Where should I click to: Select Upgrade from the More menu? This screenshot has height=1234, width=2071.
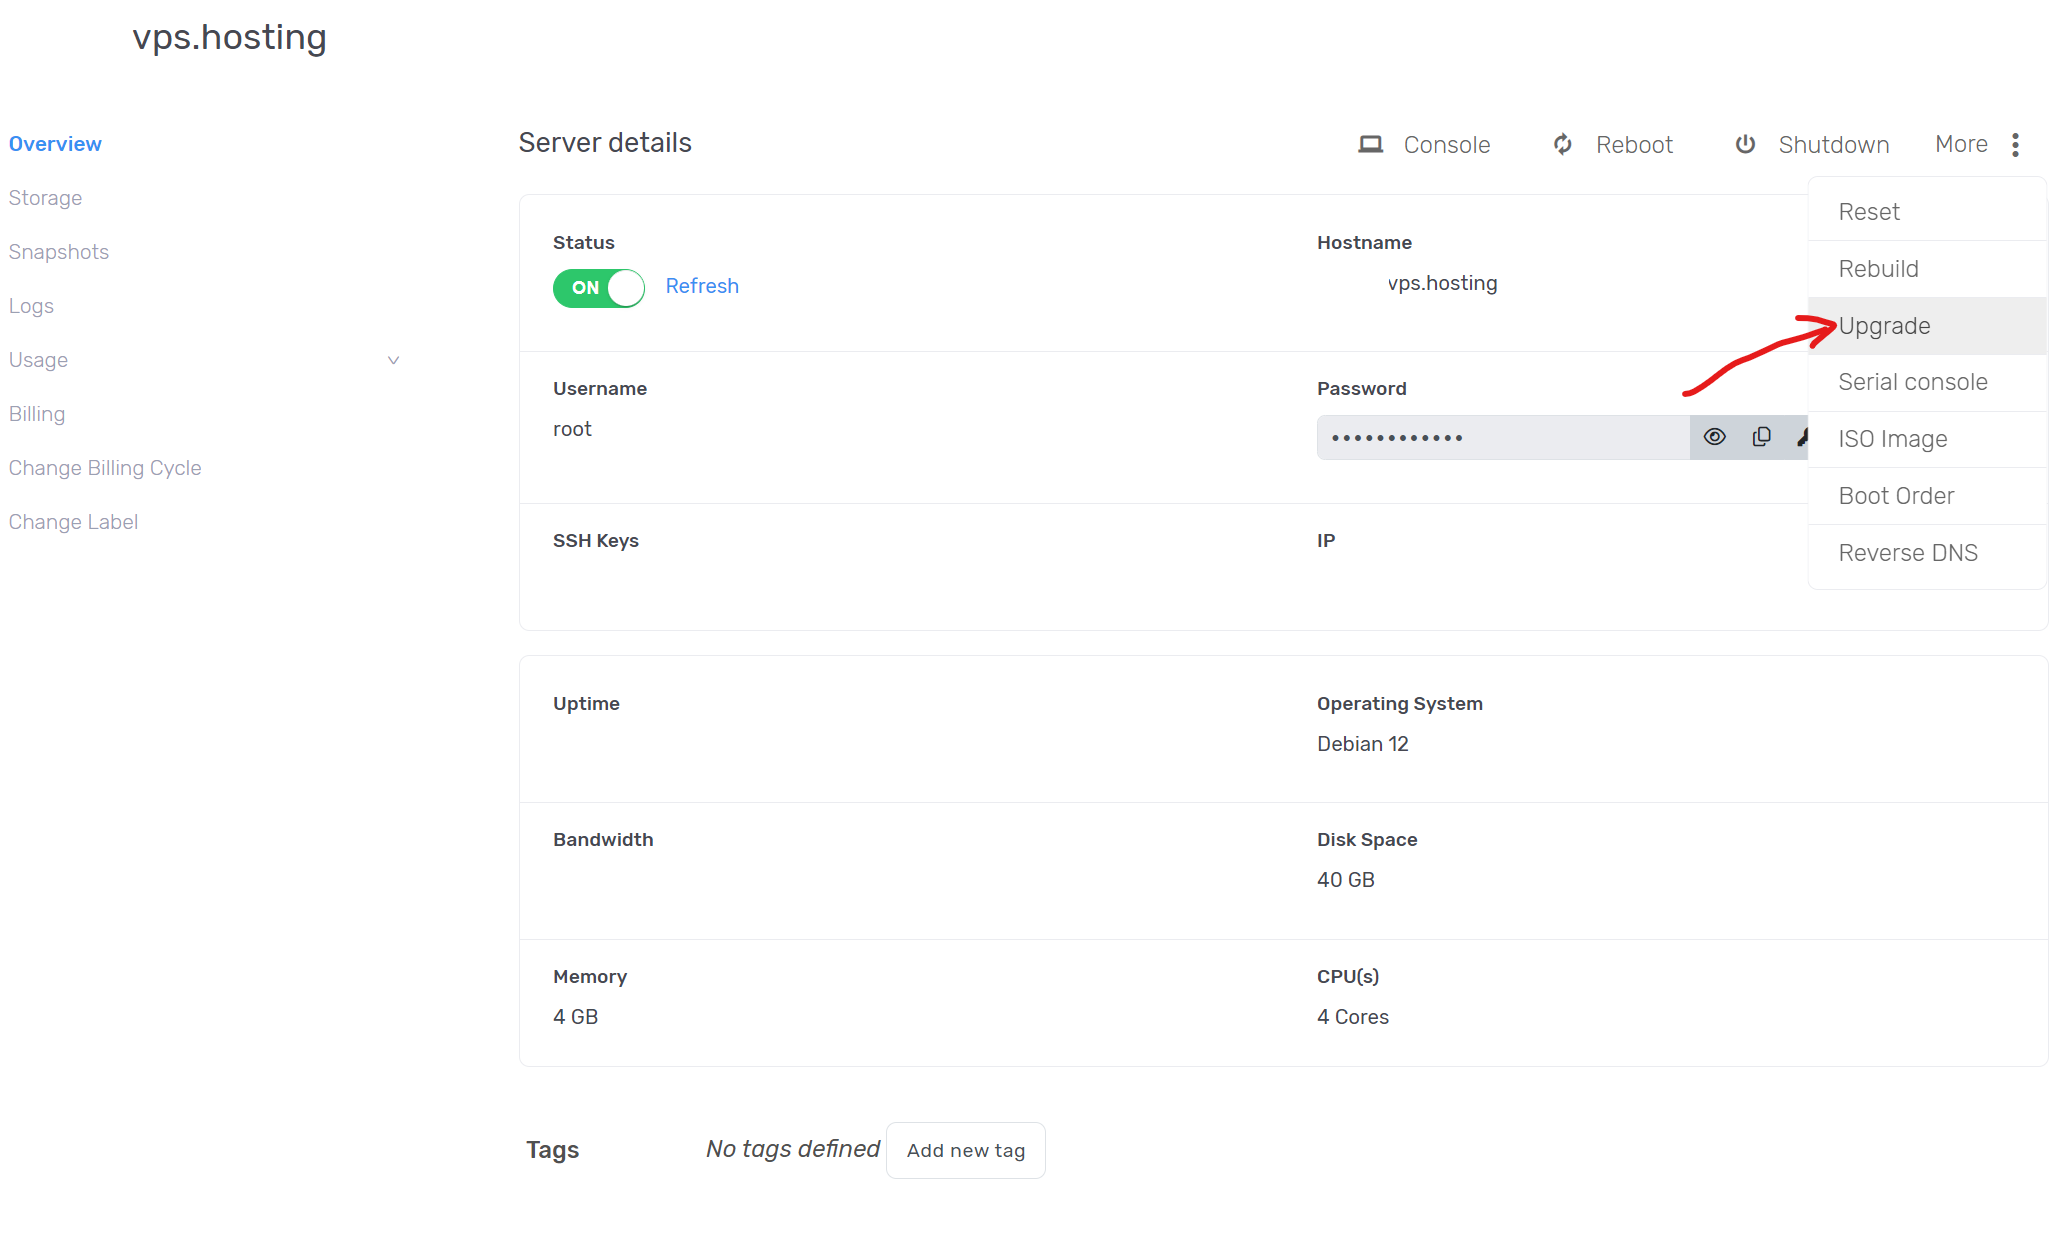(x=1884, y=326)
